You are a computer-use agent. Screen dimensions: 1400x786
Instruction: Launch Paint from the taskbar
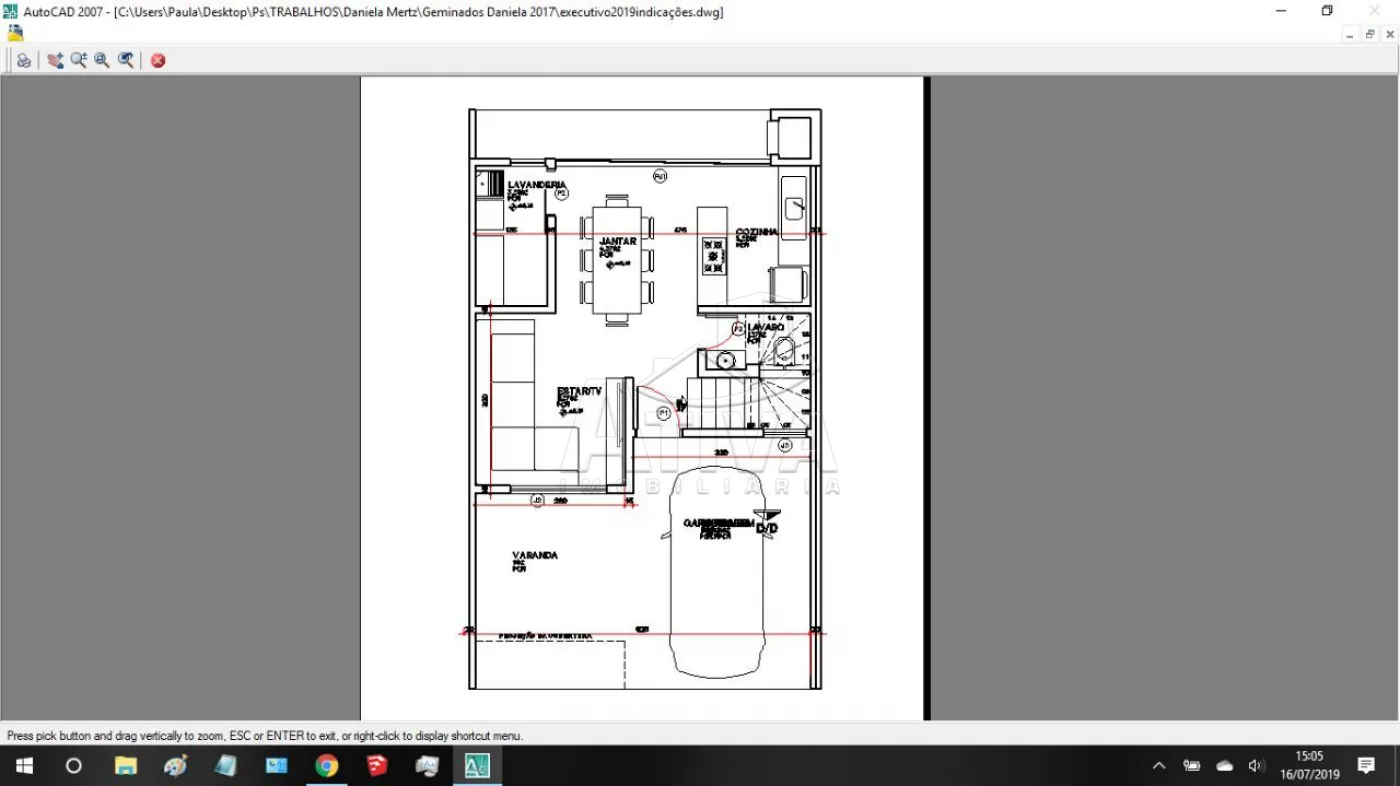click(x=175, y=766)
